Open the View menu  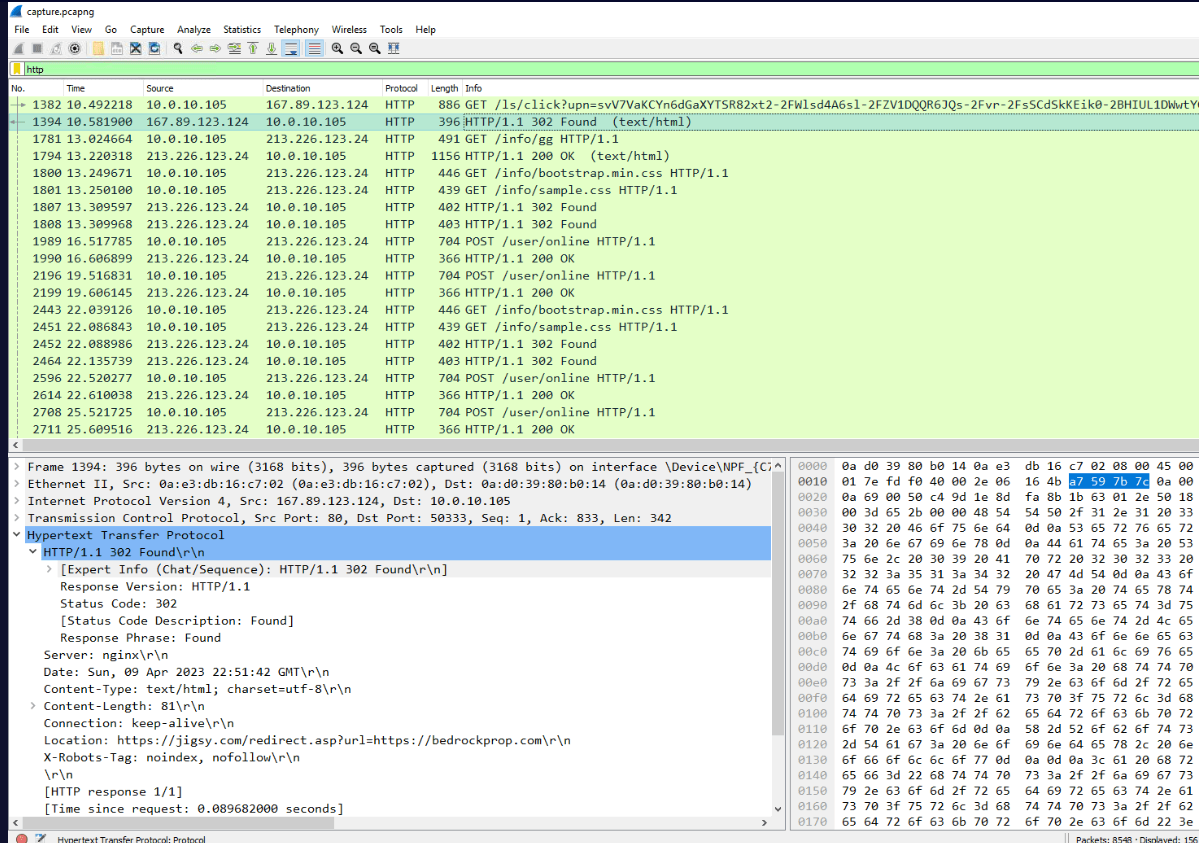[x=81, y=29]
